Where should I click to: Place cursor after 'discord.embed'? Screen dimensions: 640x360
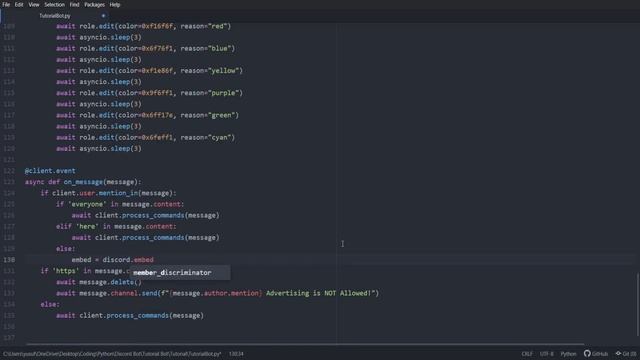point(154,260)
